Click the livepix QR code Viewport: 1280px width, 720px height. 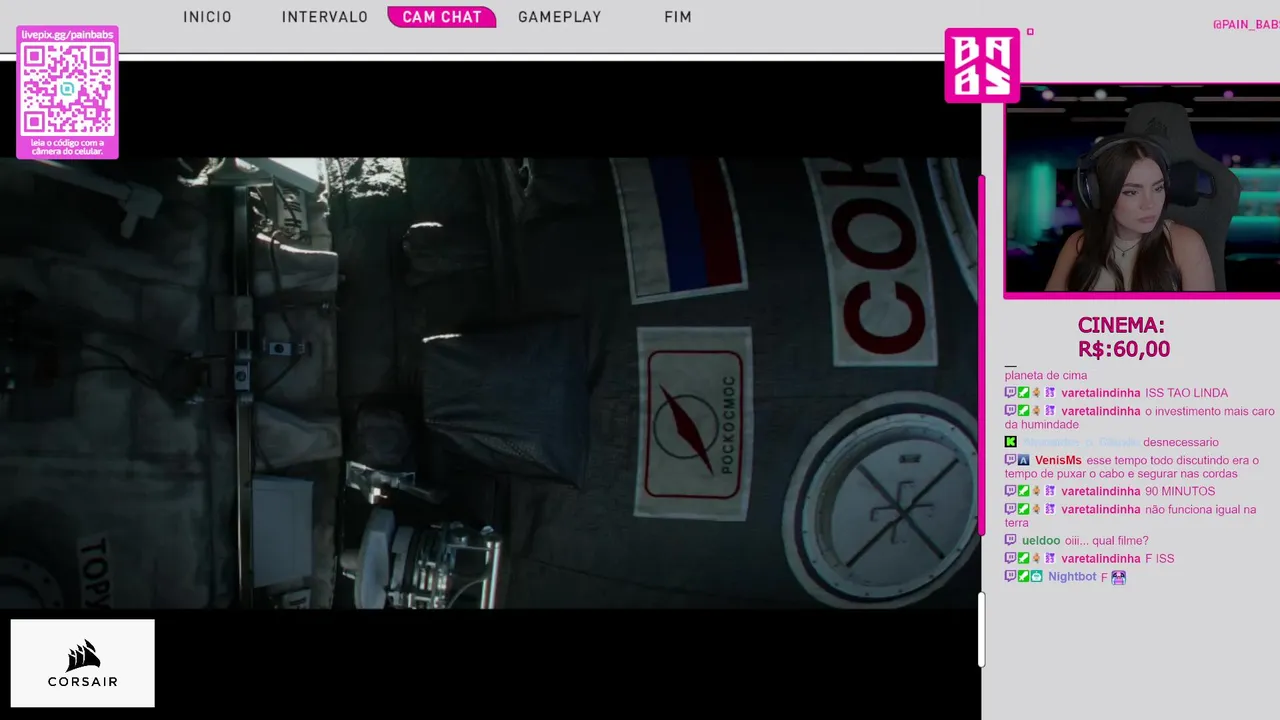coord(67,90)
